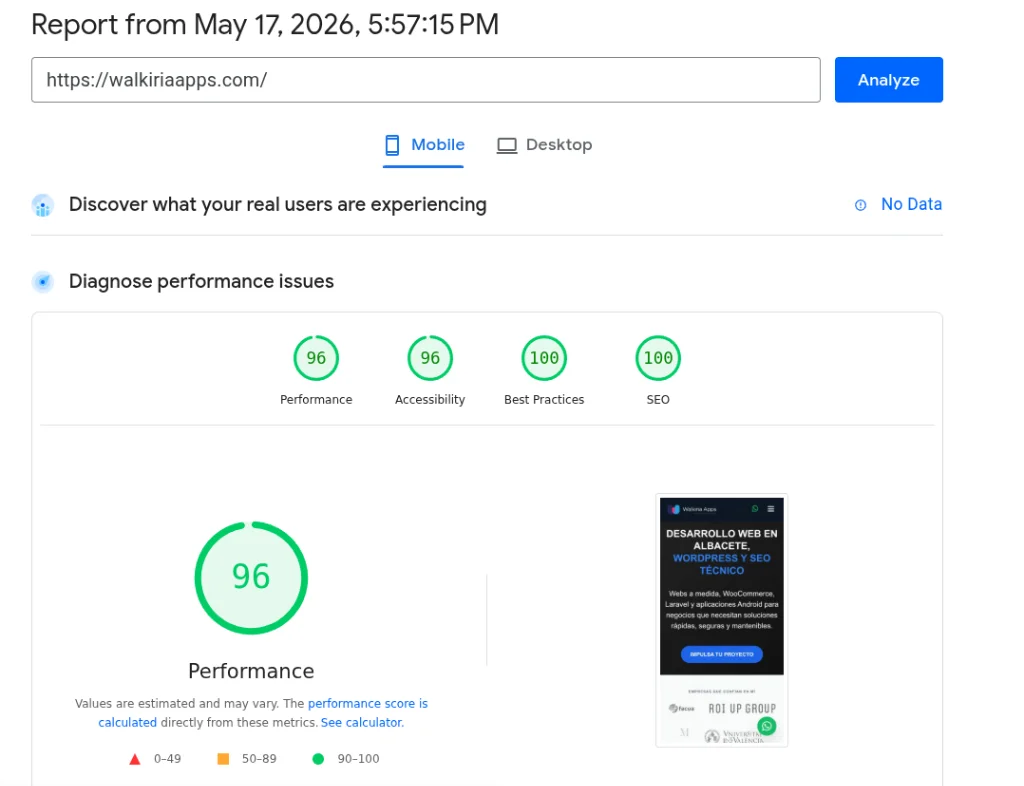Switch to the Desktop tab

point(544,145)
